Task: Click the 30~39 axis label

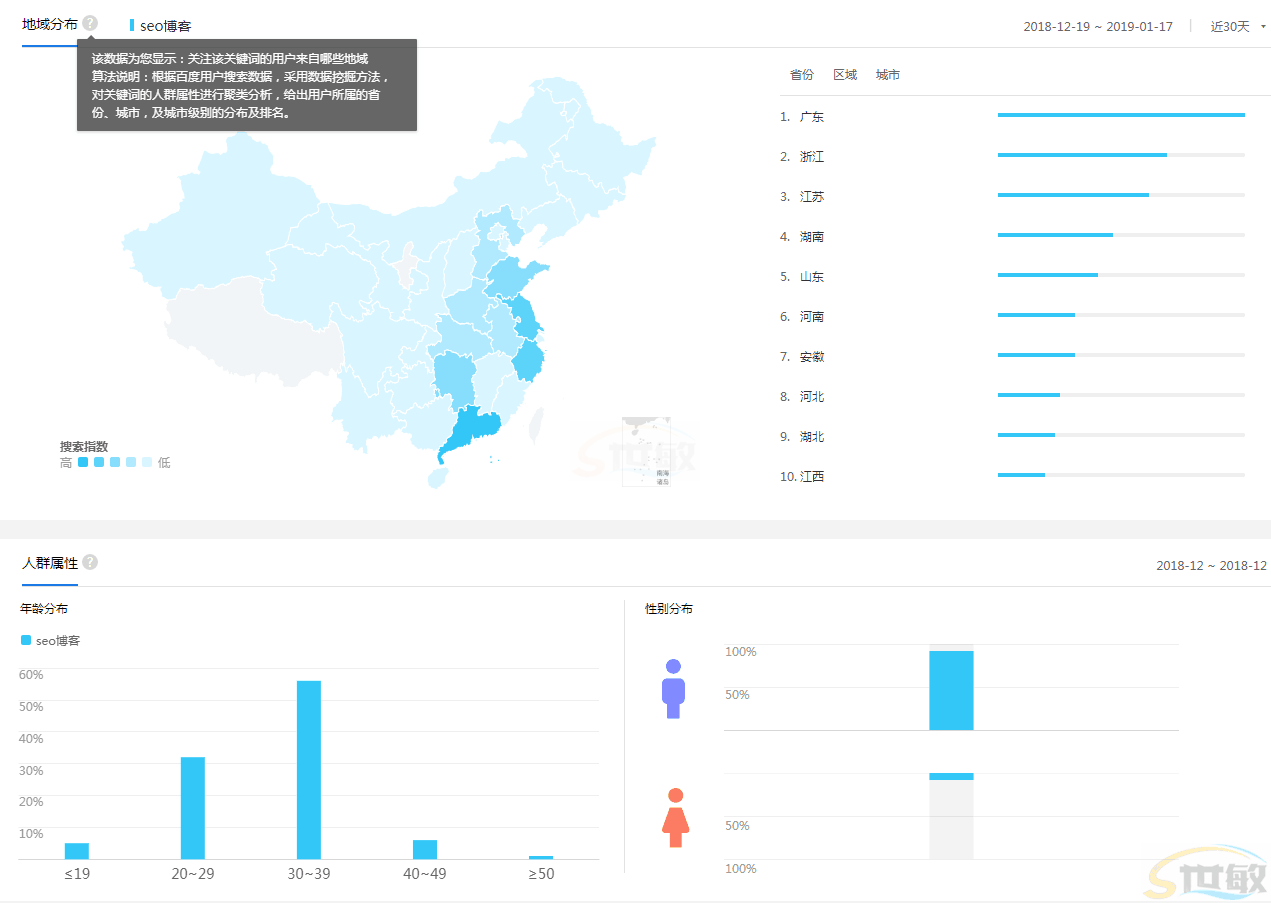Action: [309, 874]
